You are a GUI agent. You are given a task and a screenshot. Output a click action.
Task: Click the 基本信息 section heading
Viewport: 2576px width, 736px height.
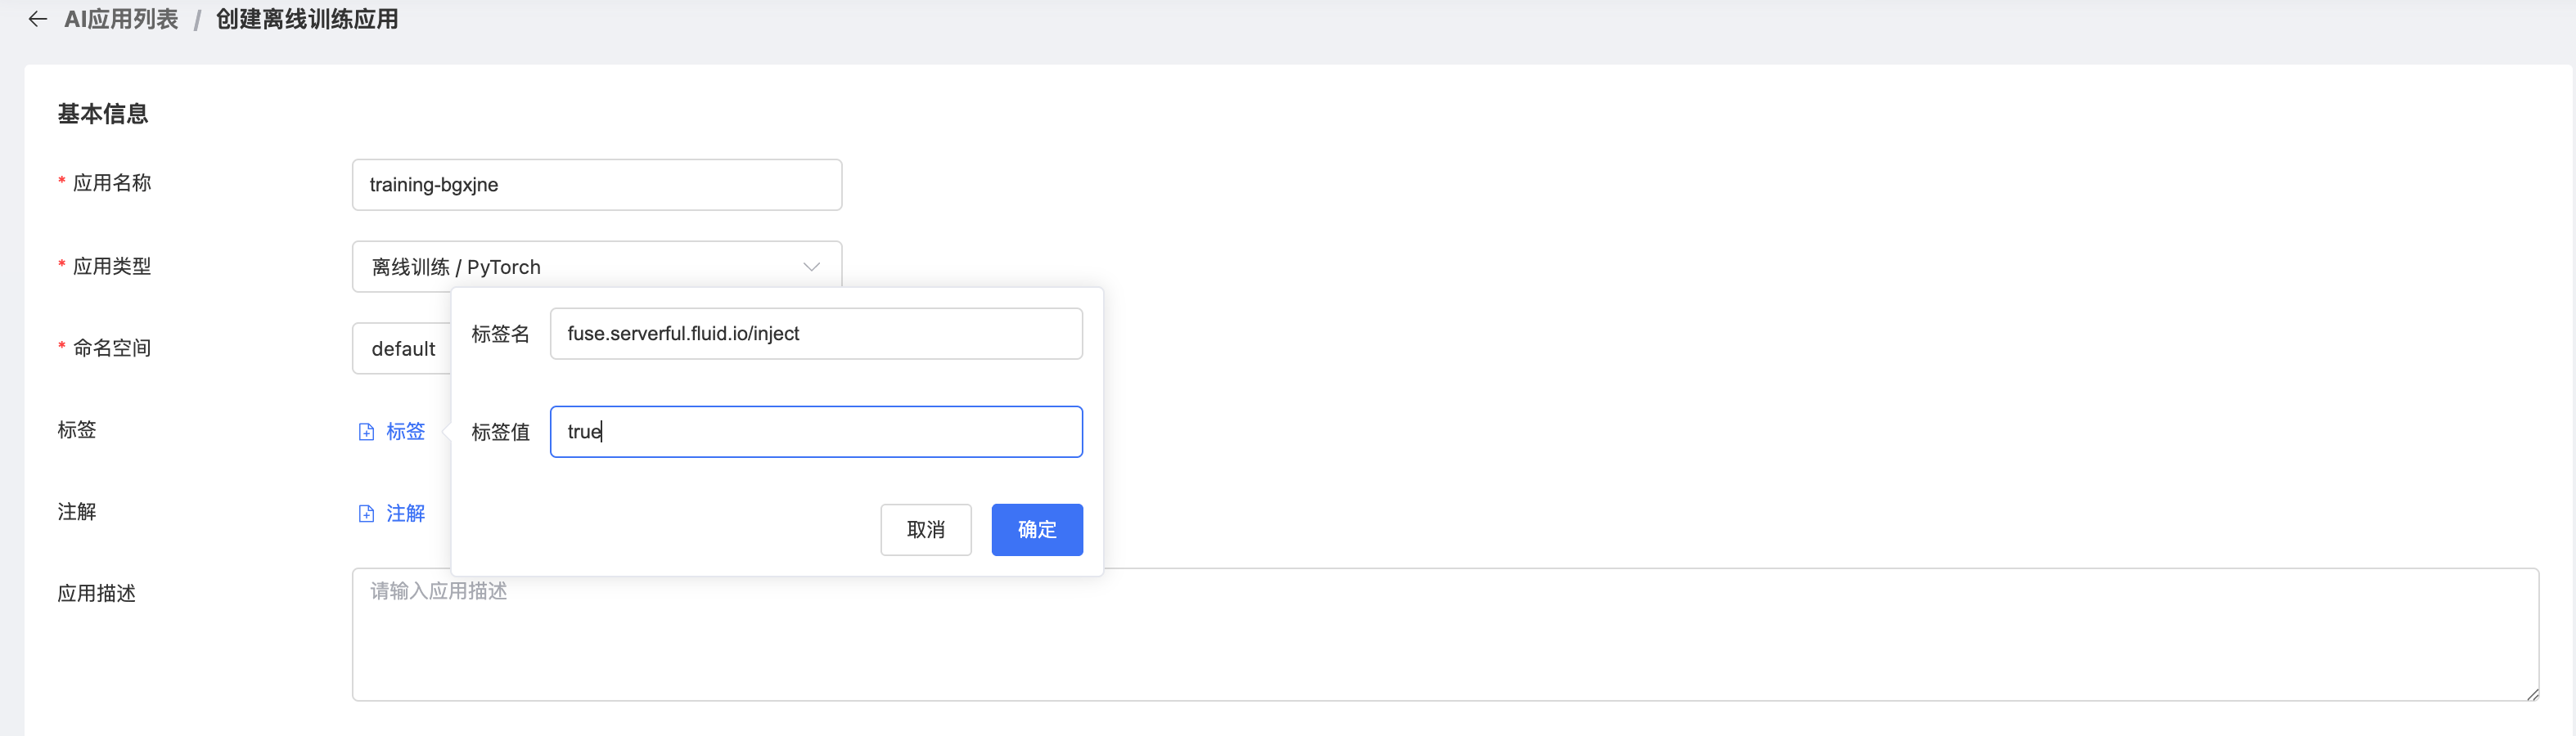click(x=103, y=114)
